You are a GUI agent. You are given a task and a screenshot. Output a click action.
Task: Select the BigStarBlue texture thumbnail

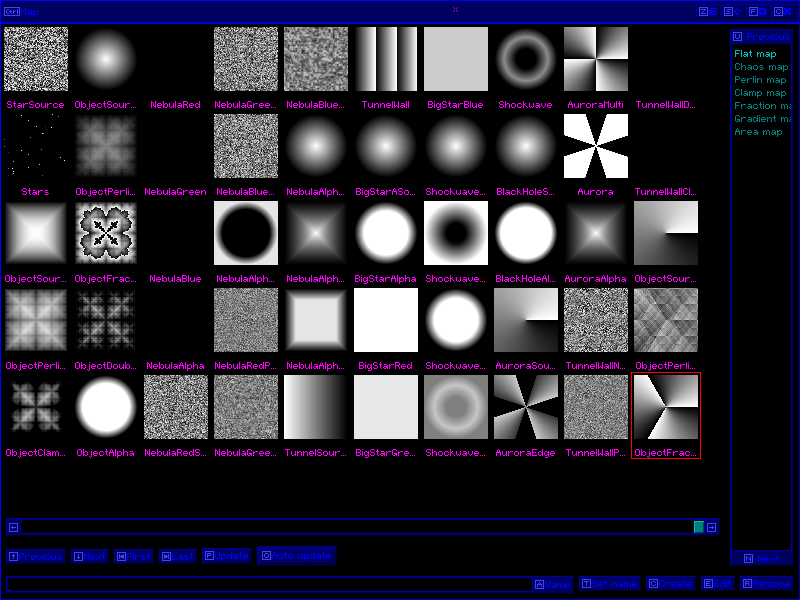click(x=456, y=60)
